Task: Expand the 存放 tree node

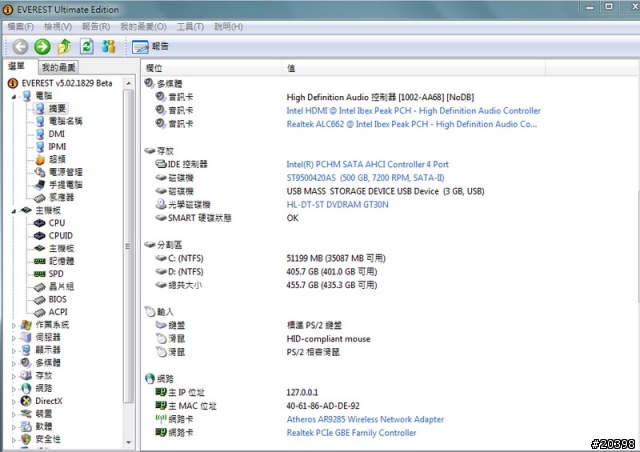Action: (14, 376)
